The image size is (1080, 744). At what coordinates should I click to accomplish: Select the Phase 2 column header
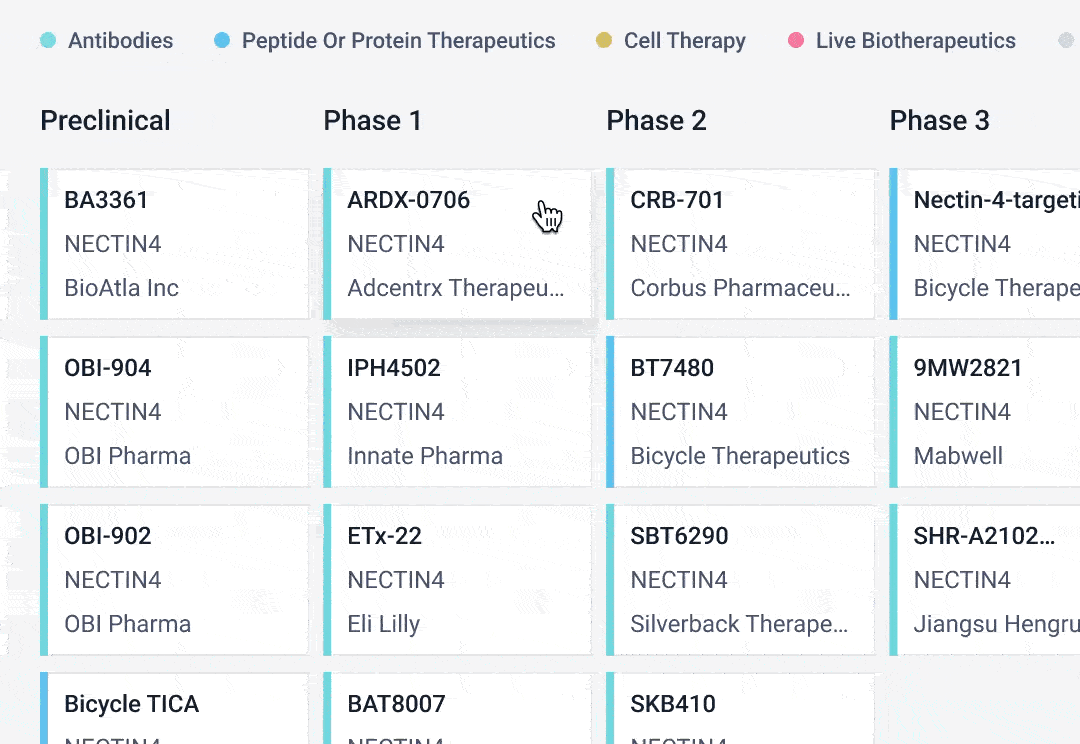coord(656,121)
